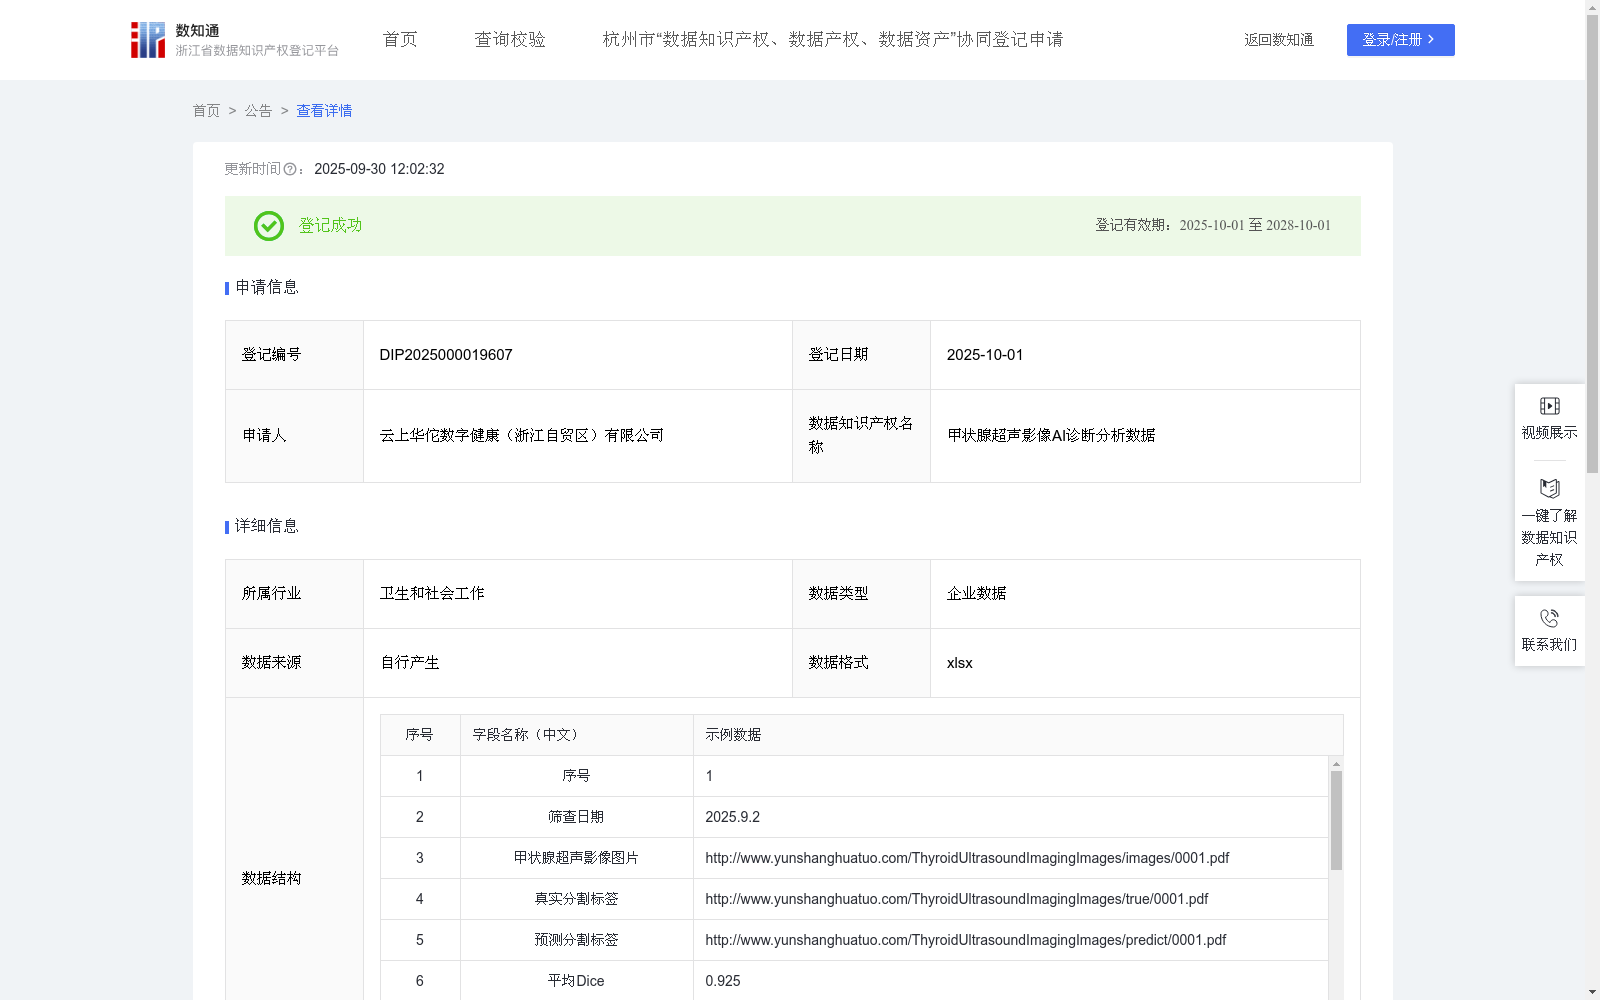Click 企业数据 data type value
Screen dimensions: 1600x1000
[976, 594]
